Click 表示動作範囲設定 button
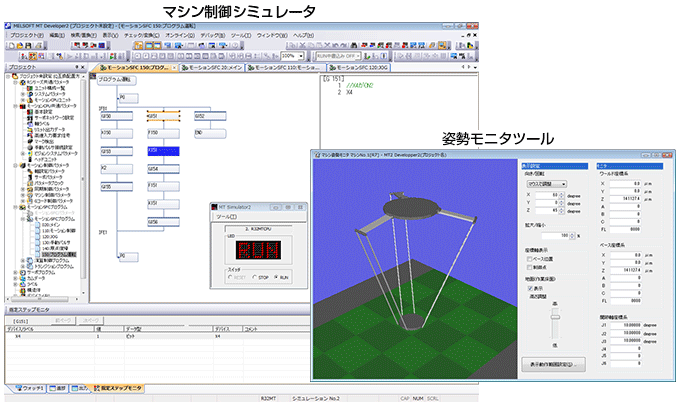Viewport: 680px width, 407px height. pos(553,364)
